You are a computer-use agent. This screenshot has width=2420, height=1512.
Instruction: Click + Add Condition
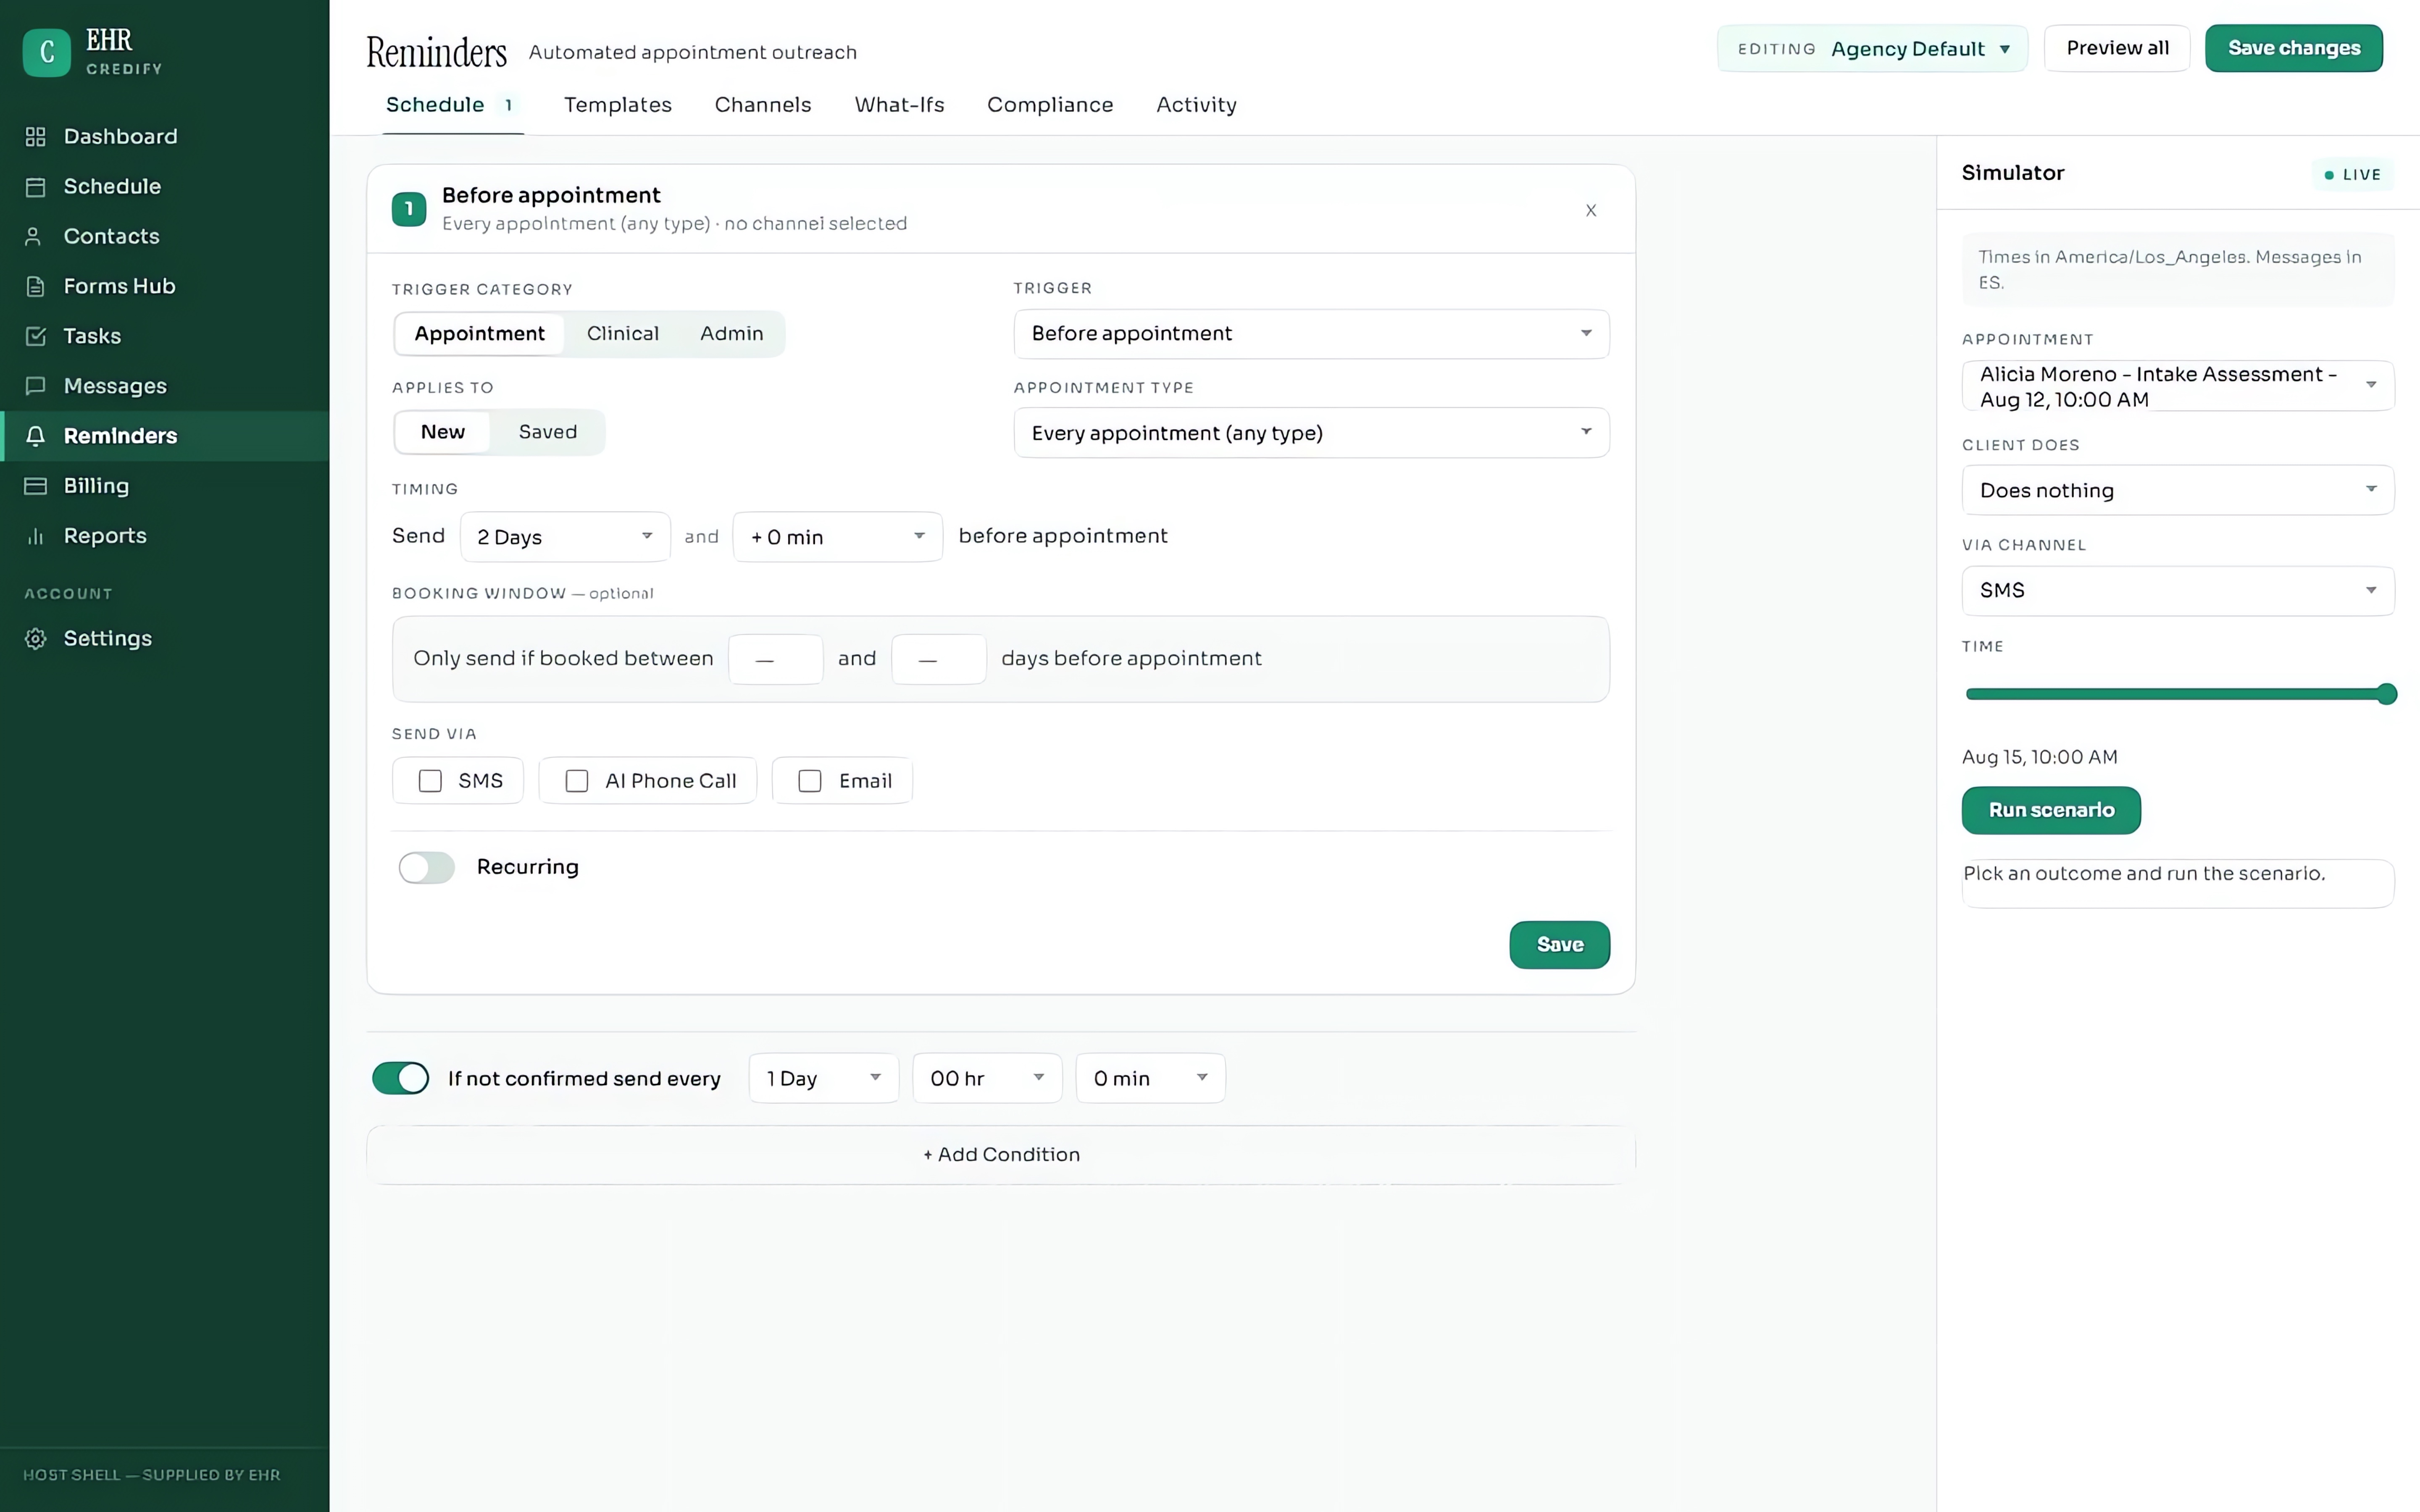click(x=1001, y=1155)
